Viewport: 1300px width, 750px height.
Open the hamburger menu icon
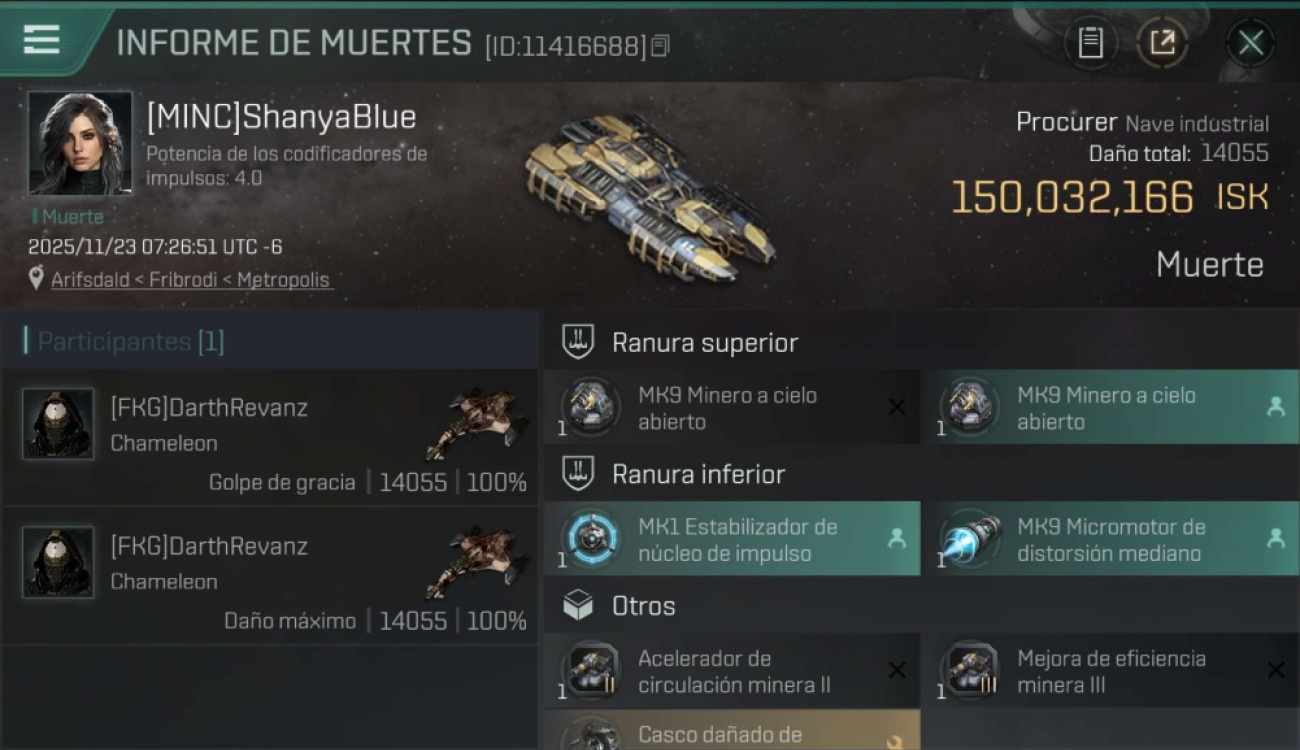pyautogui.click(x=41, y=40)
